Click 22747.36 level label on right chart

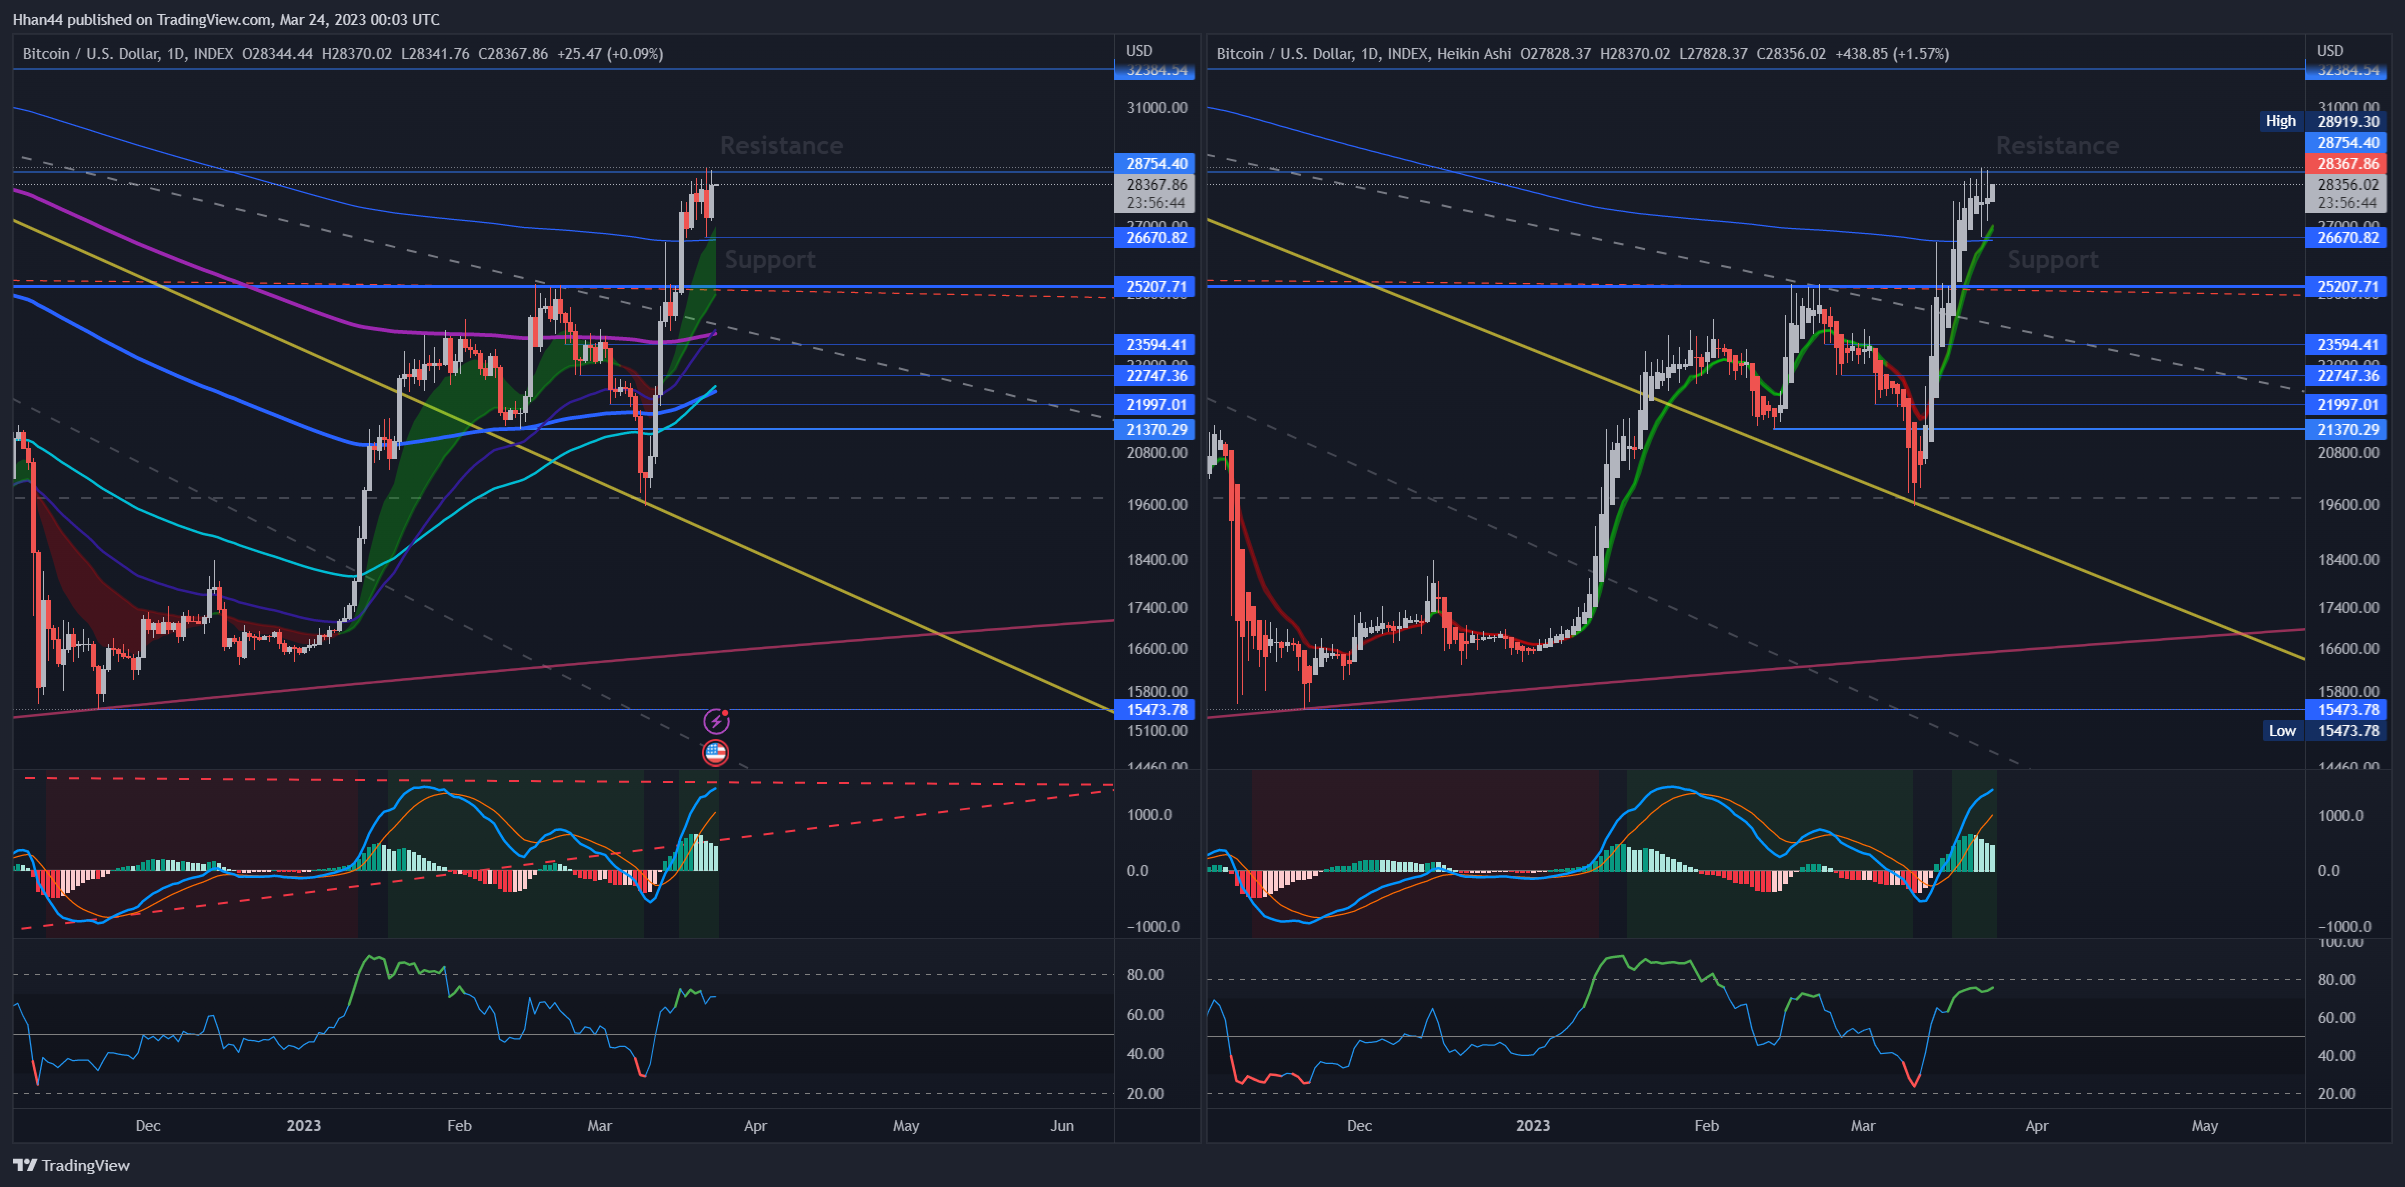point(2348,376)
